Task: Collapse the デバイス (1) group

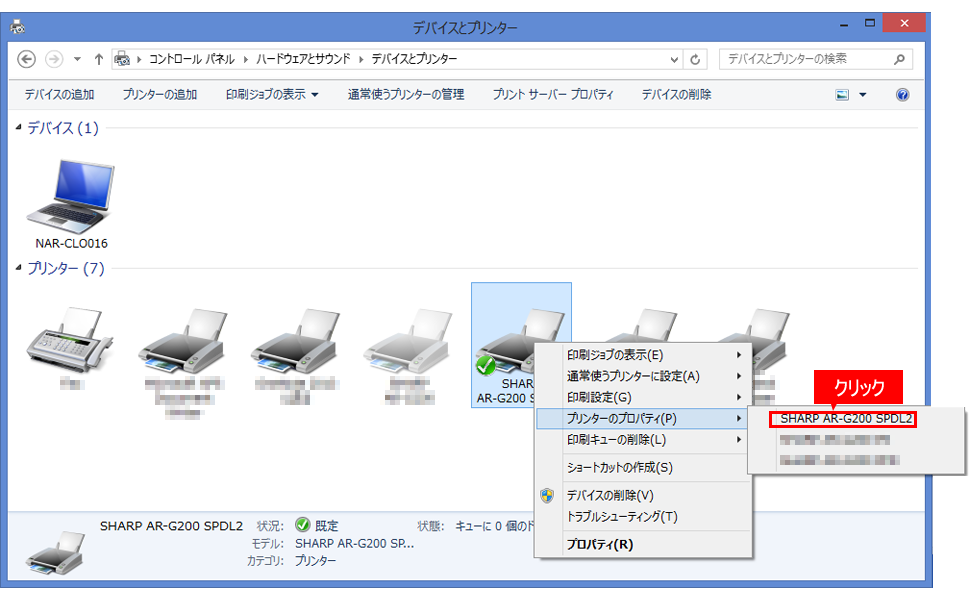Action: [x=19, y=128]
